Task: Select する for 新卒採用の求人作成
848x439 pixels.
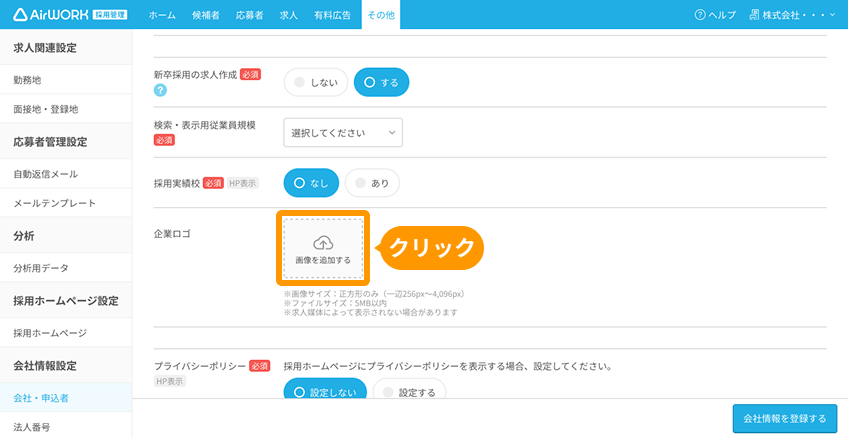Action: tap(381, 82)
